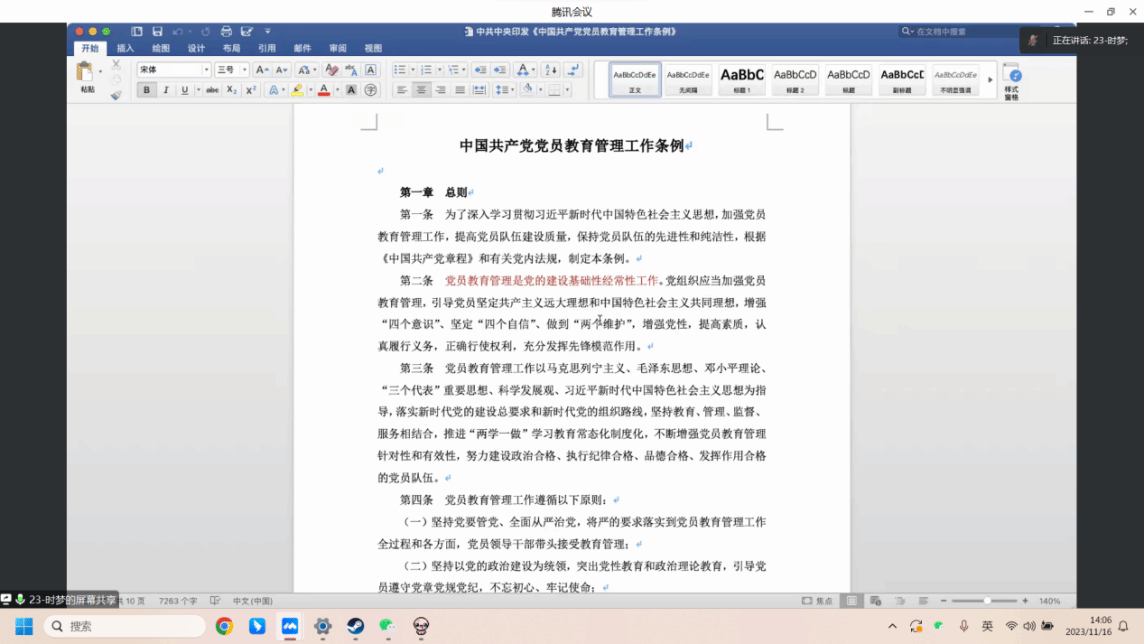The height and width of the screenshot is (644, 1144).
Task: Click the 中文(中国) language in status bar
Action: [252, 601]
